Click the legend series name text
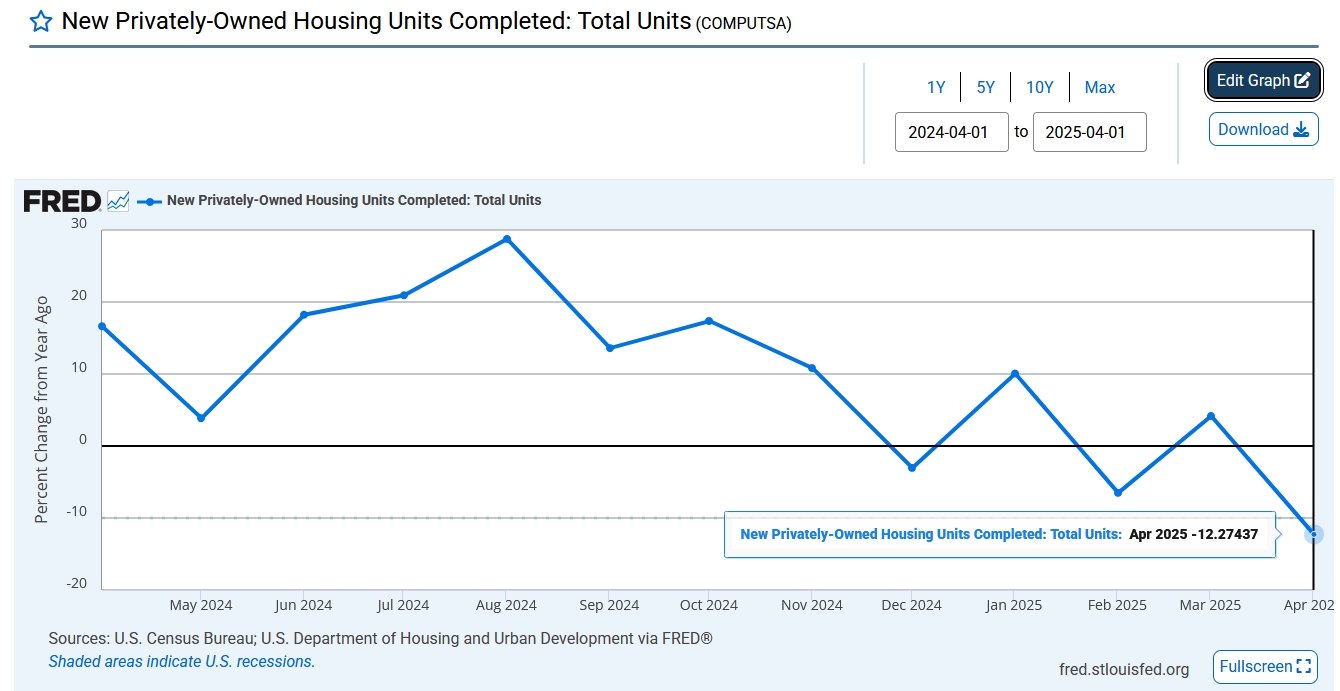The height and width of the screenshot is (691, 1340). 354,201
